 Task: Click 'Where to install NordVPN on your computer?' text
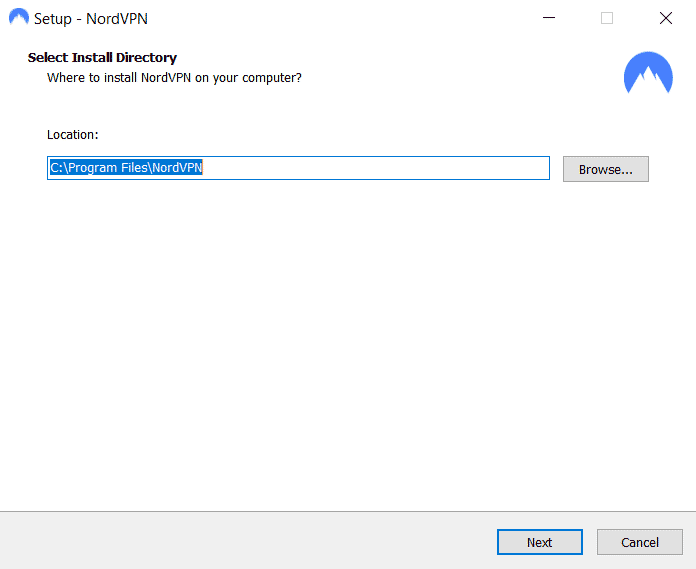[x=174, y=78]
